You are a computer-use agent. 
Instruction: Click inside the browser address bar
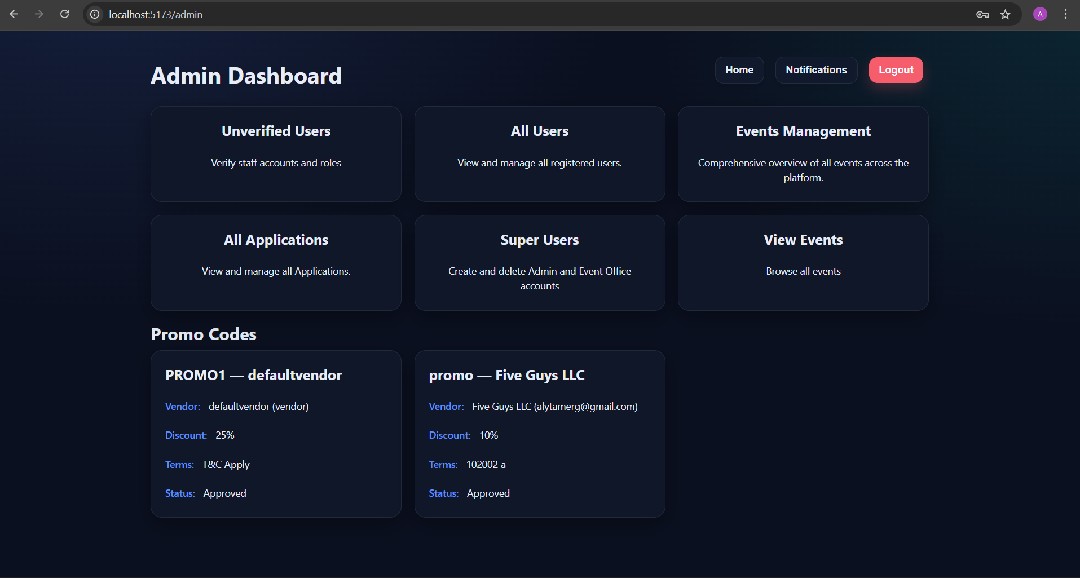tap(300, 14)
